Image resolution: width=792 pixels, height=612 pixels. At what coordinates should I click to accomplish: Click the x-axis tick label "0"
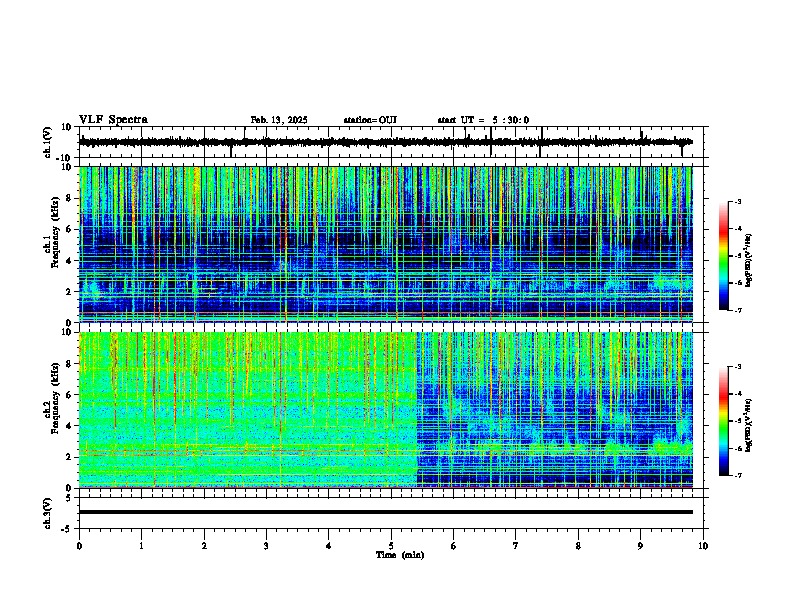[x=79, y=546]
